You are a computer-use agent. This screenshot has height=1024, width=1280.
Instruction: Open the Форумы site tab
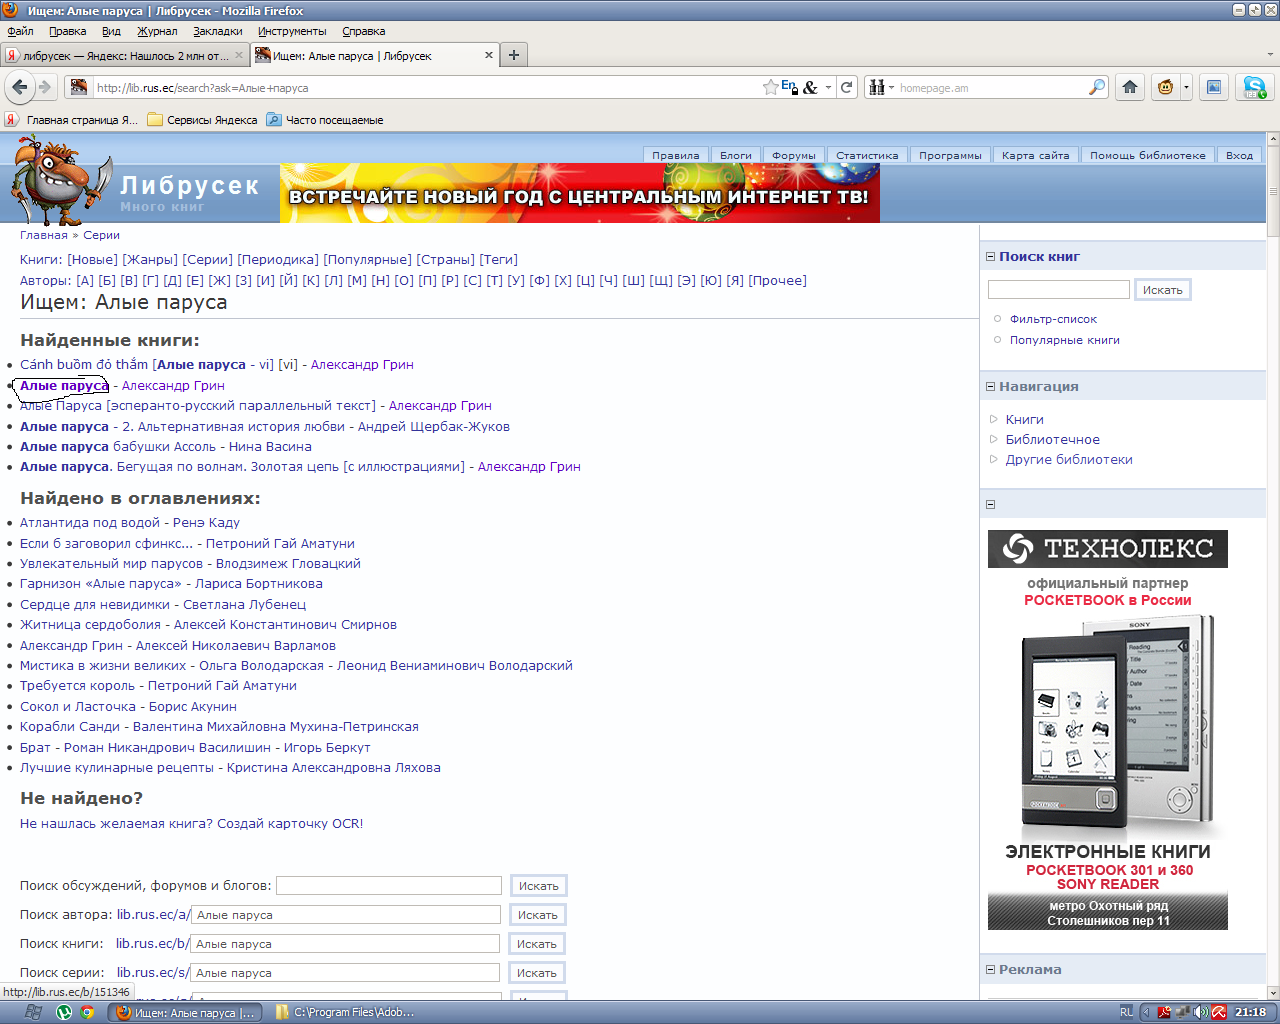click(x=794, y=155)
